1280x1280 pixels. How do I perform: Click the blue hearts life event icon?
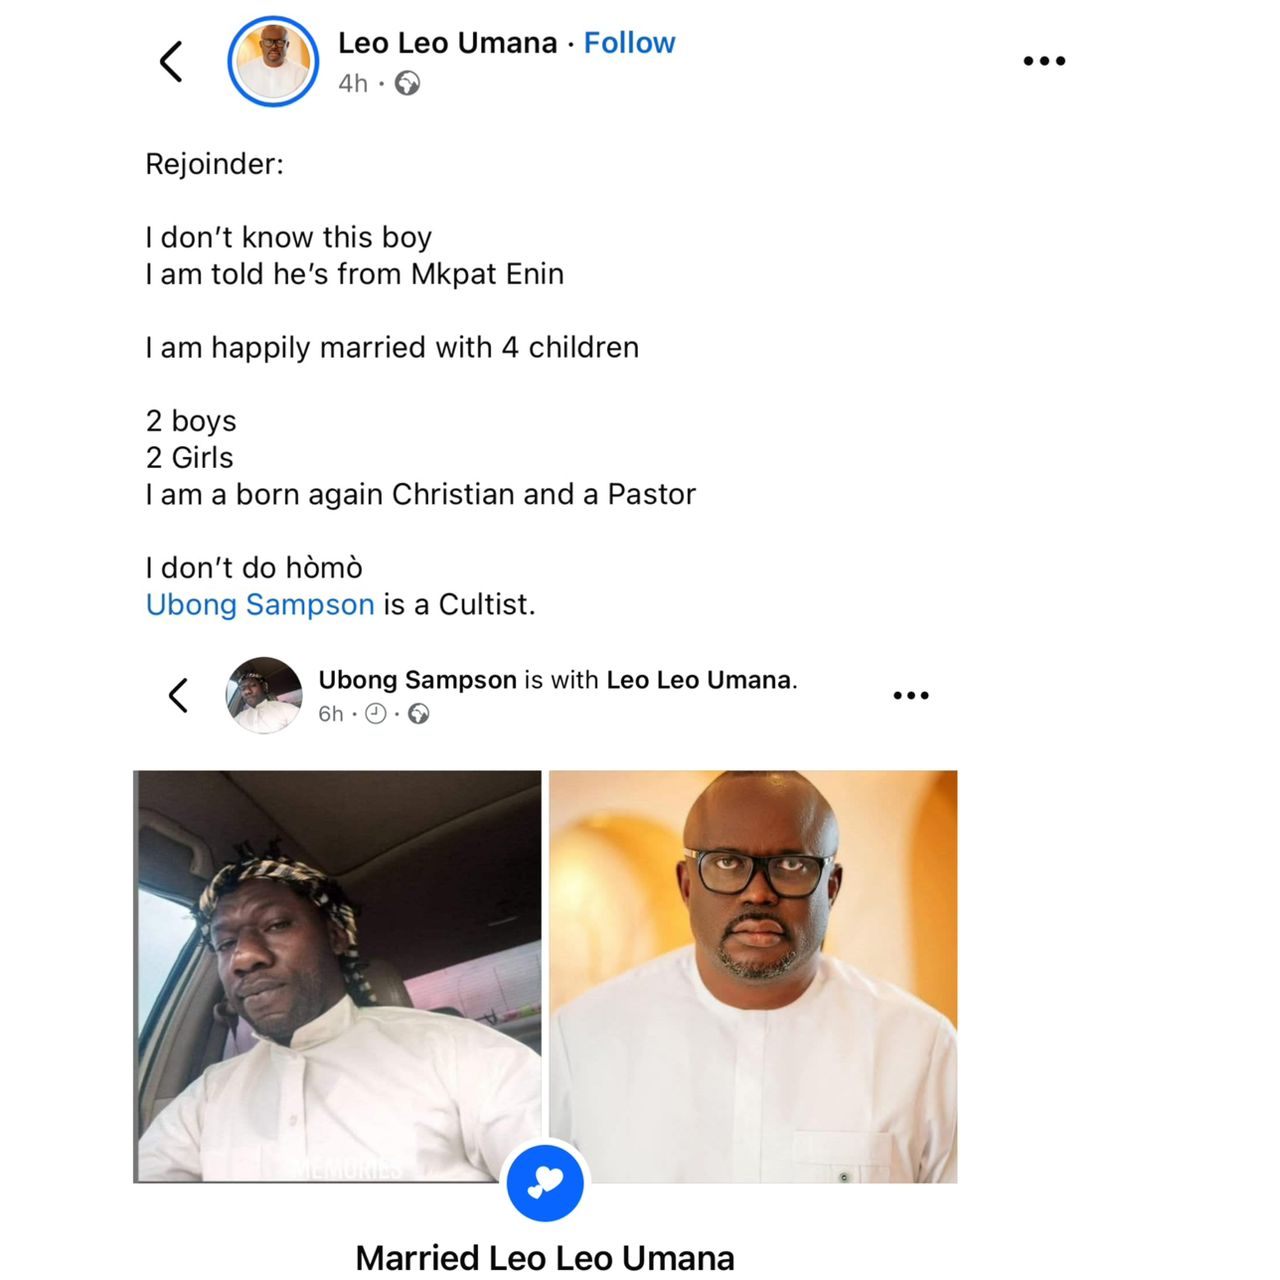[x=545, y=1183]
